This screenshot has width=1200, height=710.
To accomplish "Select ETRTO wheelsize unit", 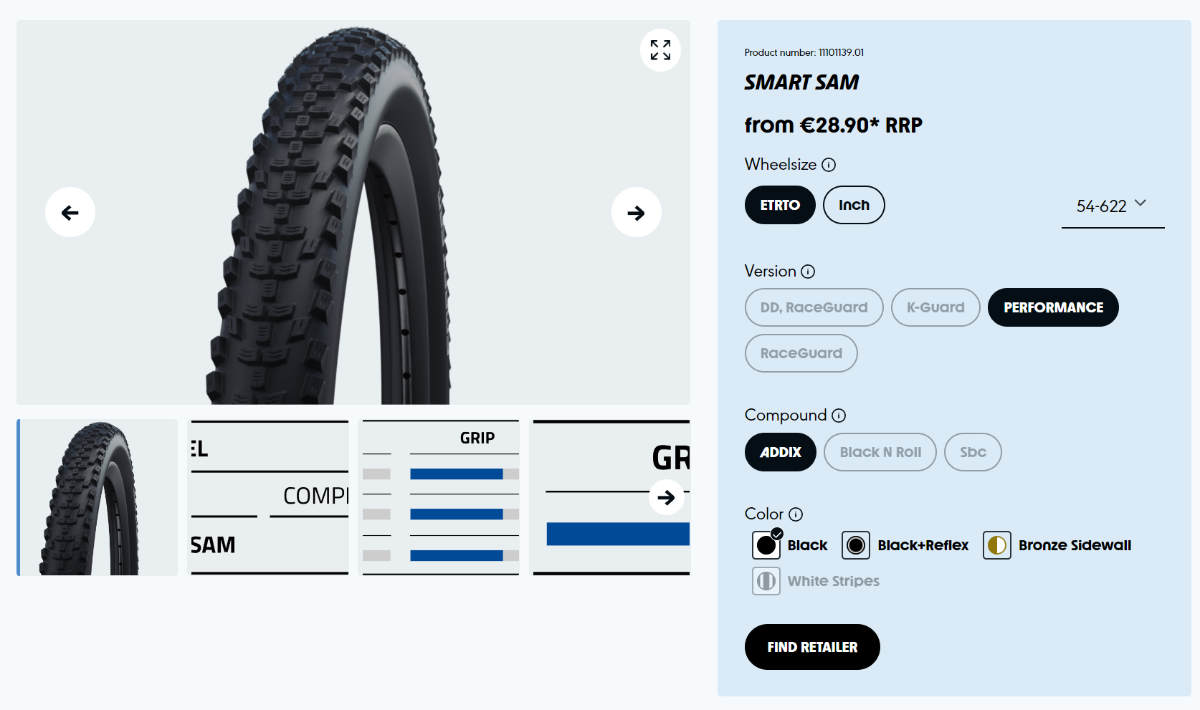I will 780,205.
